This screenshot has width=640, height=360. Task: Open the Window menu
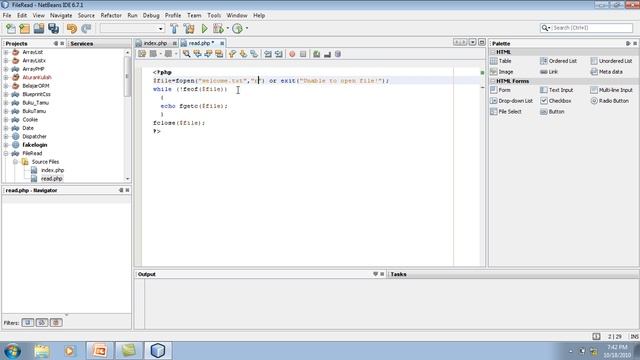tap(237, 15)
